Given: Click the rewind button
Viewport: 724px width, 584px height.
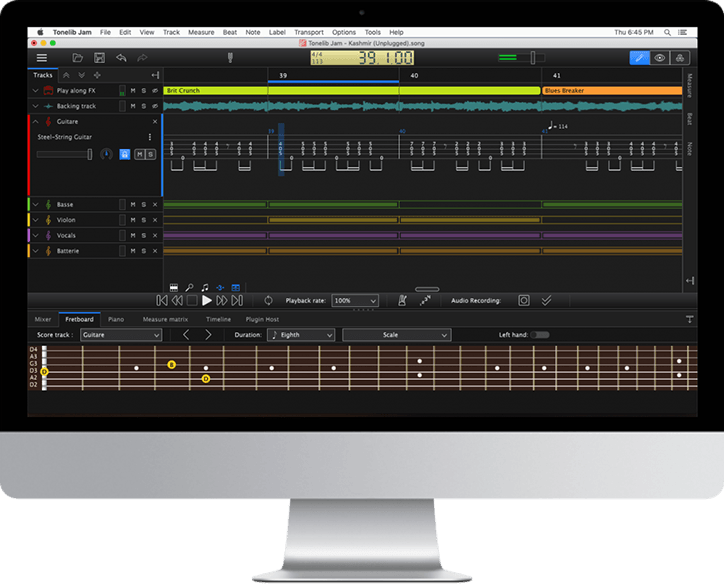Looking at the screenshot, I should pos(177,301).
